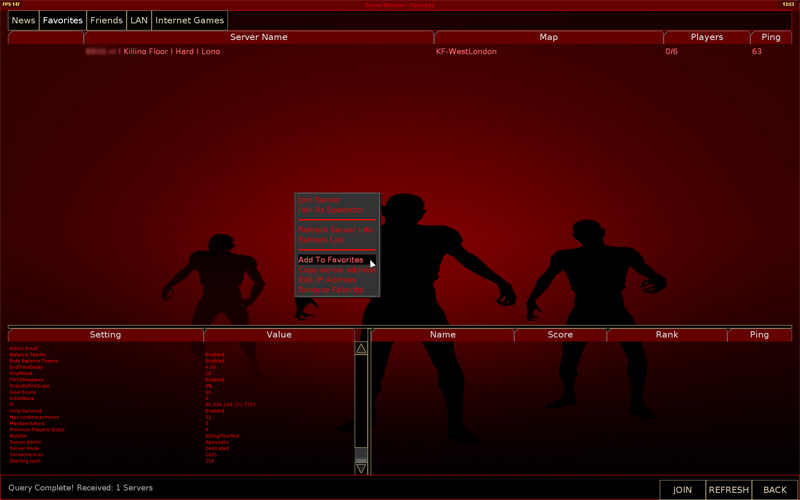Open the Friends tab

(x=107, y=20)
